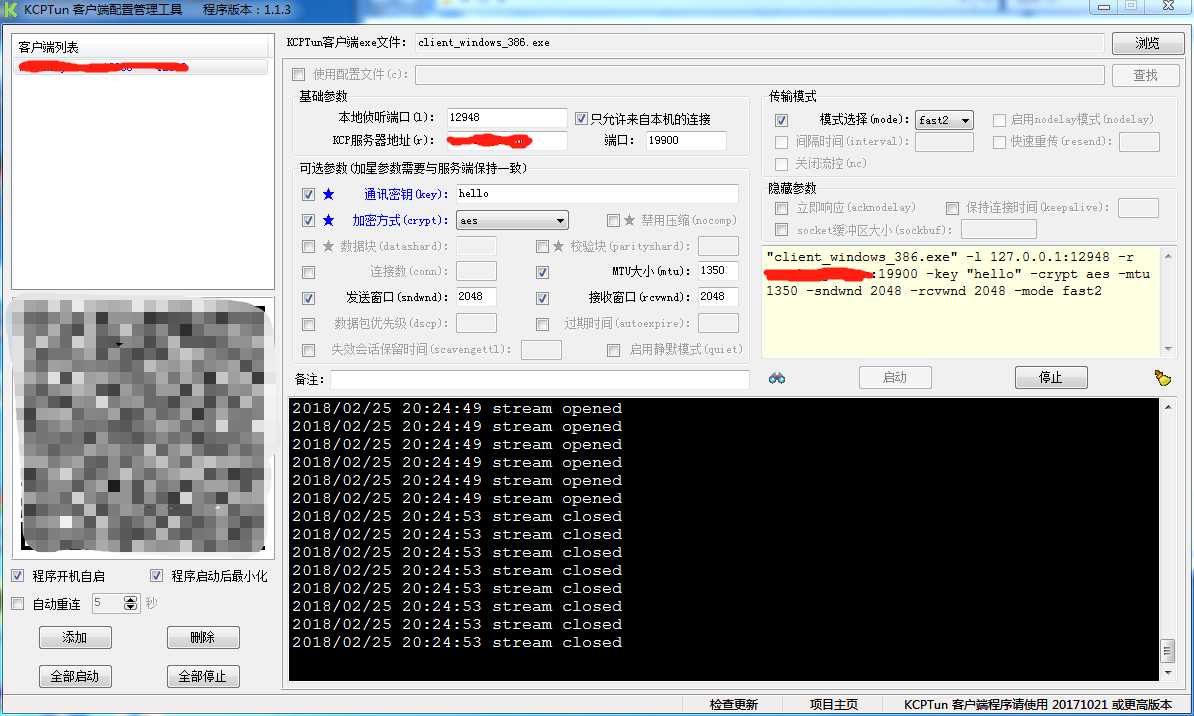Enable the 过期时间(autoexpire) checkbox
1194x716 pixels.
click(x=542, y=324)
